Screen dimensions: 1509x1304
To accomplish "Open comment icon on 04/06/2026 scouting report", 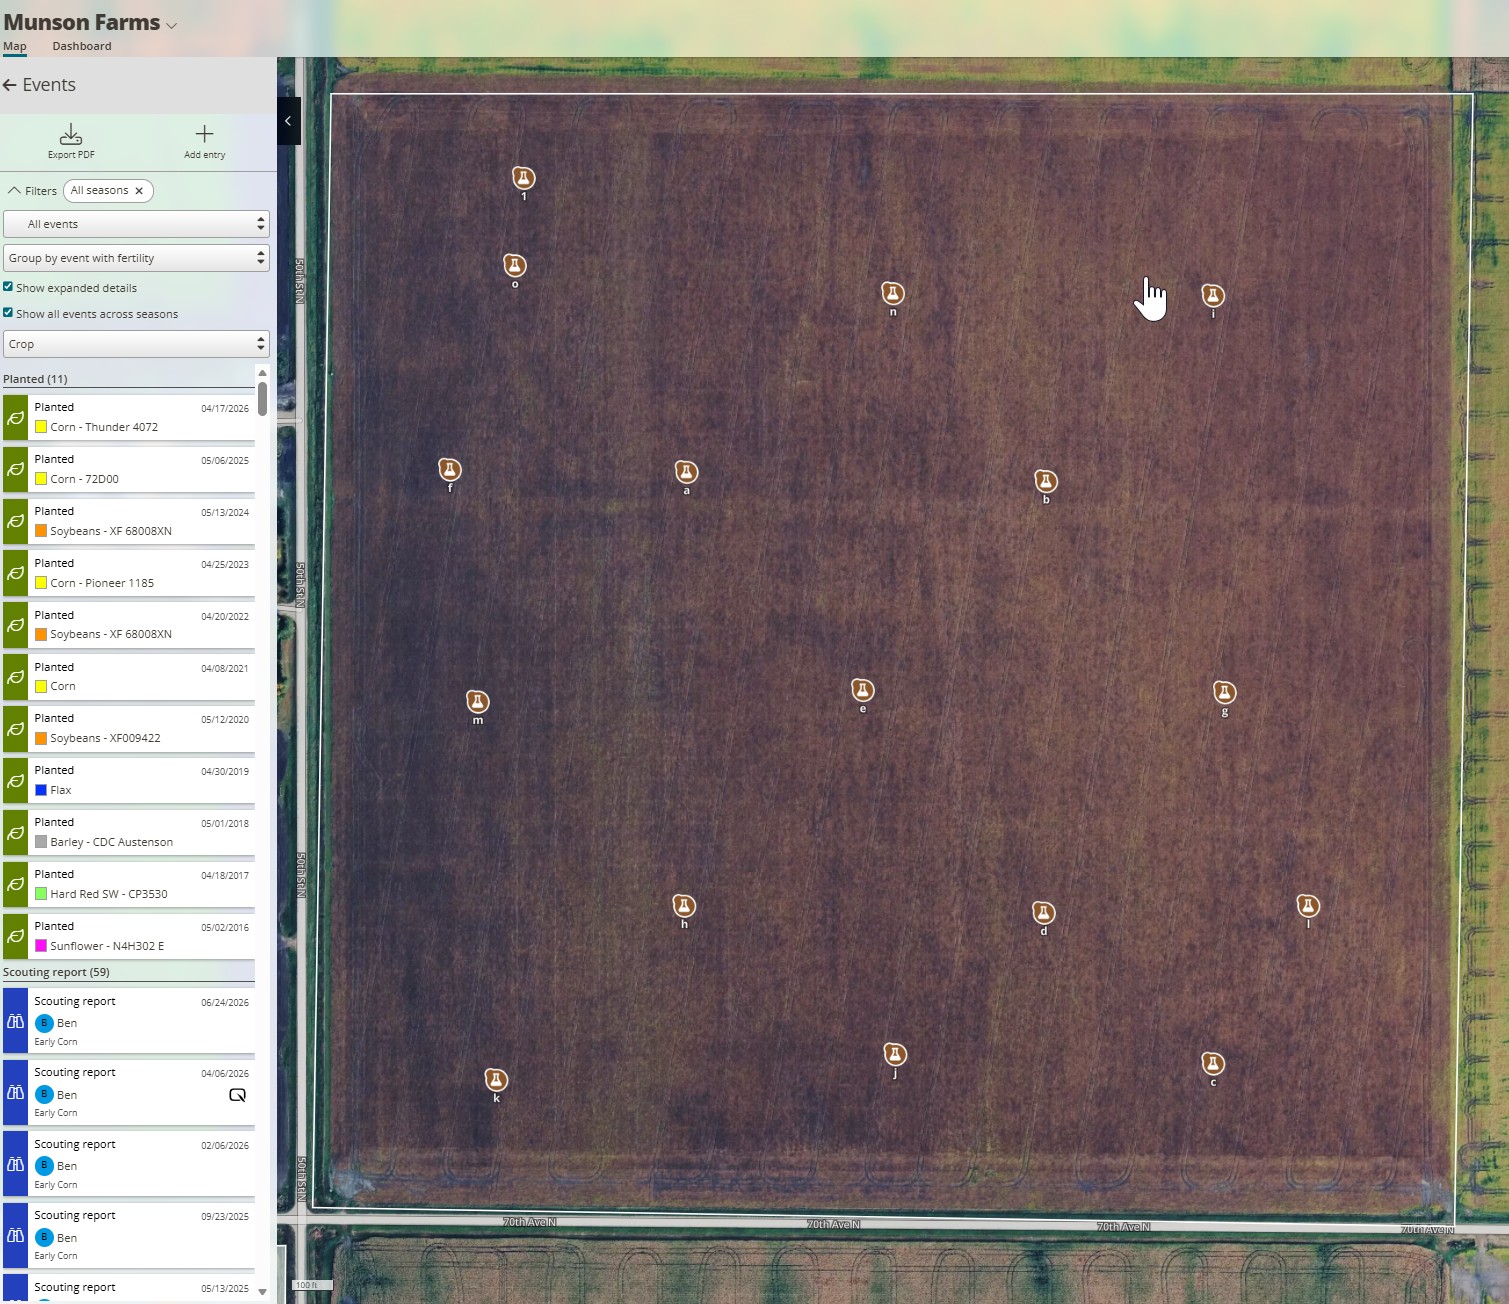I will (237, 1095).
